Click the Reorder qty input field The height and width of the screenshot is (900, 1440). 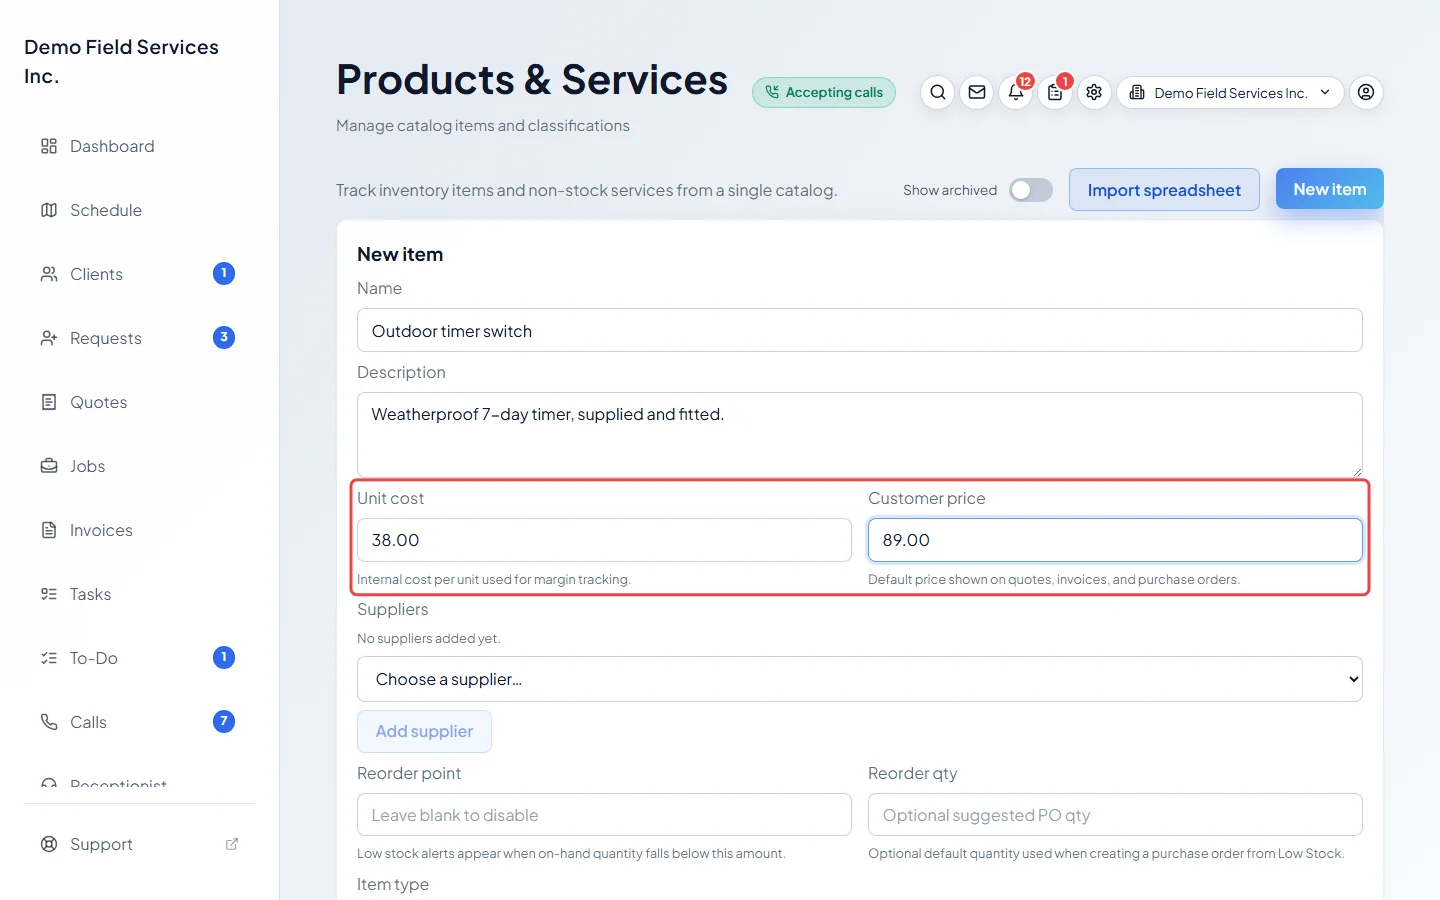click(x=1115, y=815)
